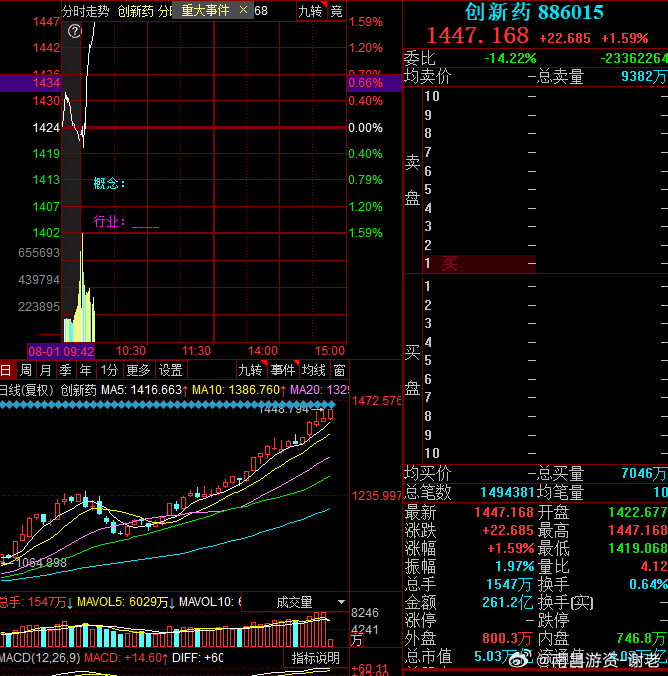Click the 窗 window button
Image resolution: width=668 pixels, height=676 pixels.
339,370
